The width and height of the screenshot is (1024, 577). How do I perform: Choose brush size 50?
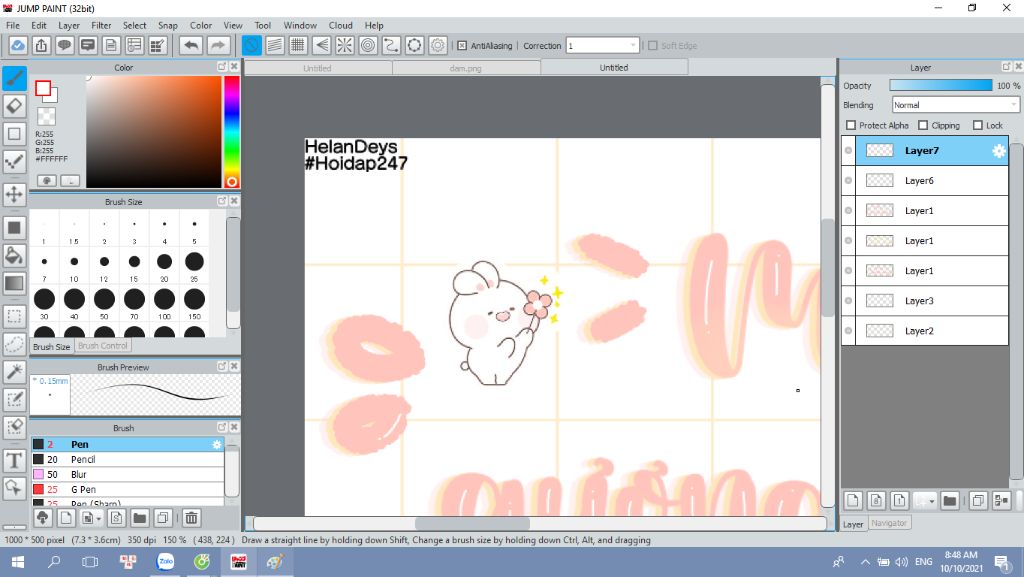pyautogui.click(x=104, y=303)
